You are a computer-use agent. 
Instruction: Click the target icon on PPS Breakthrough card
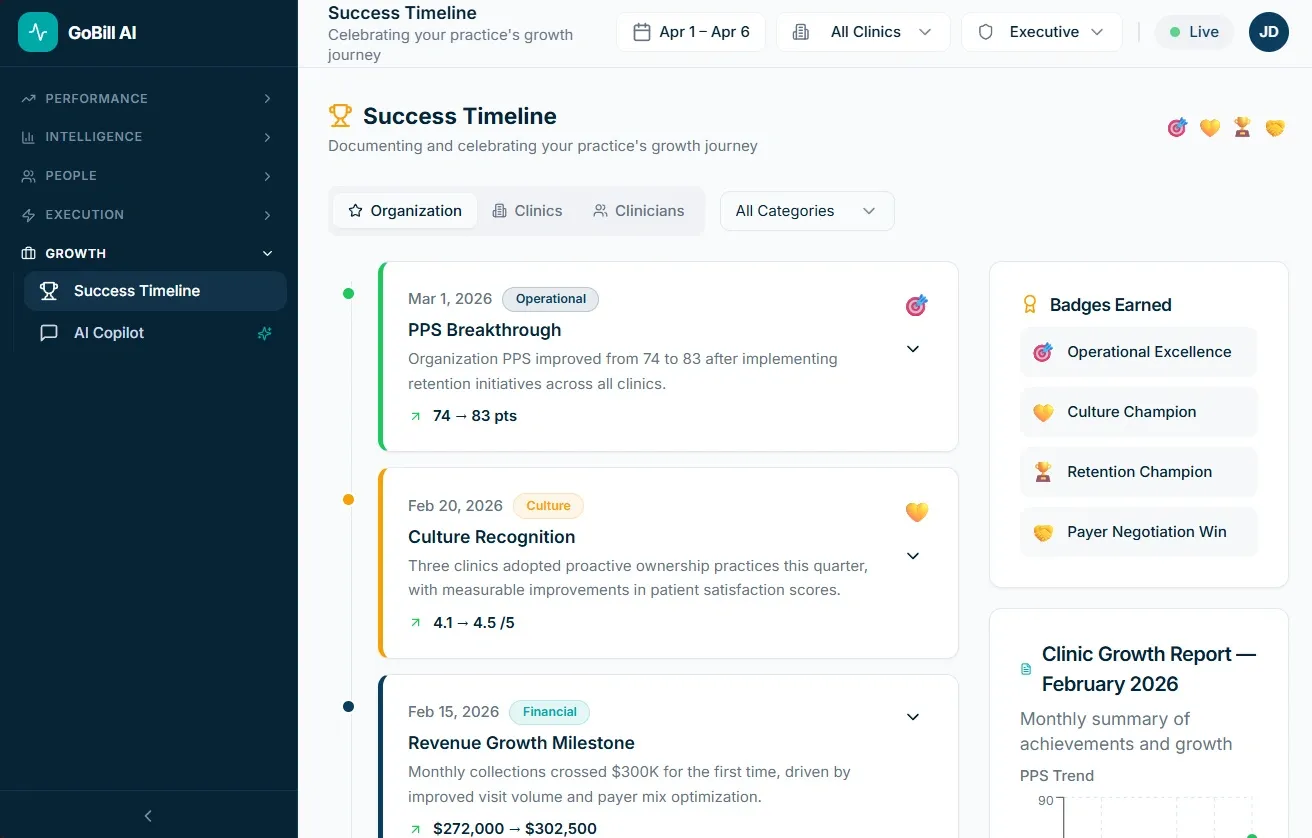(x=916, y=305)
